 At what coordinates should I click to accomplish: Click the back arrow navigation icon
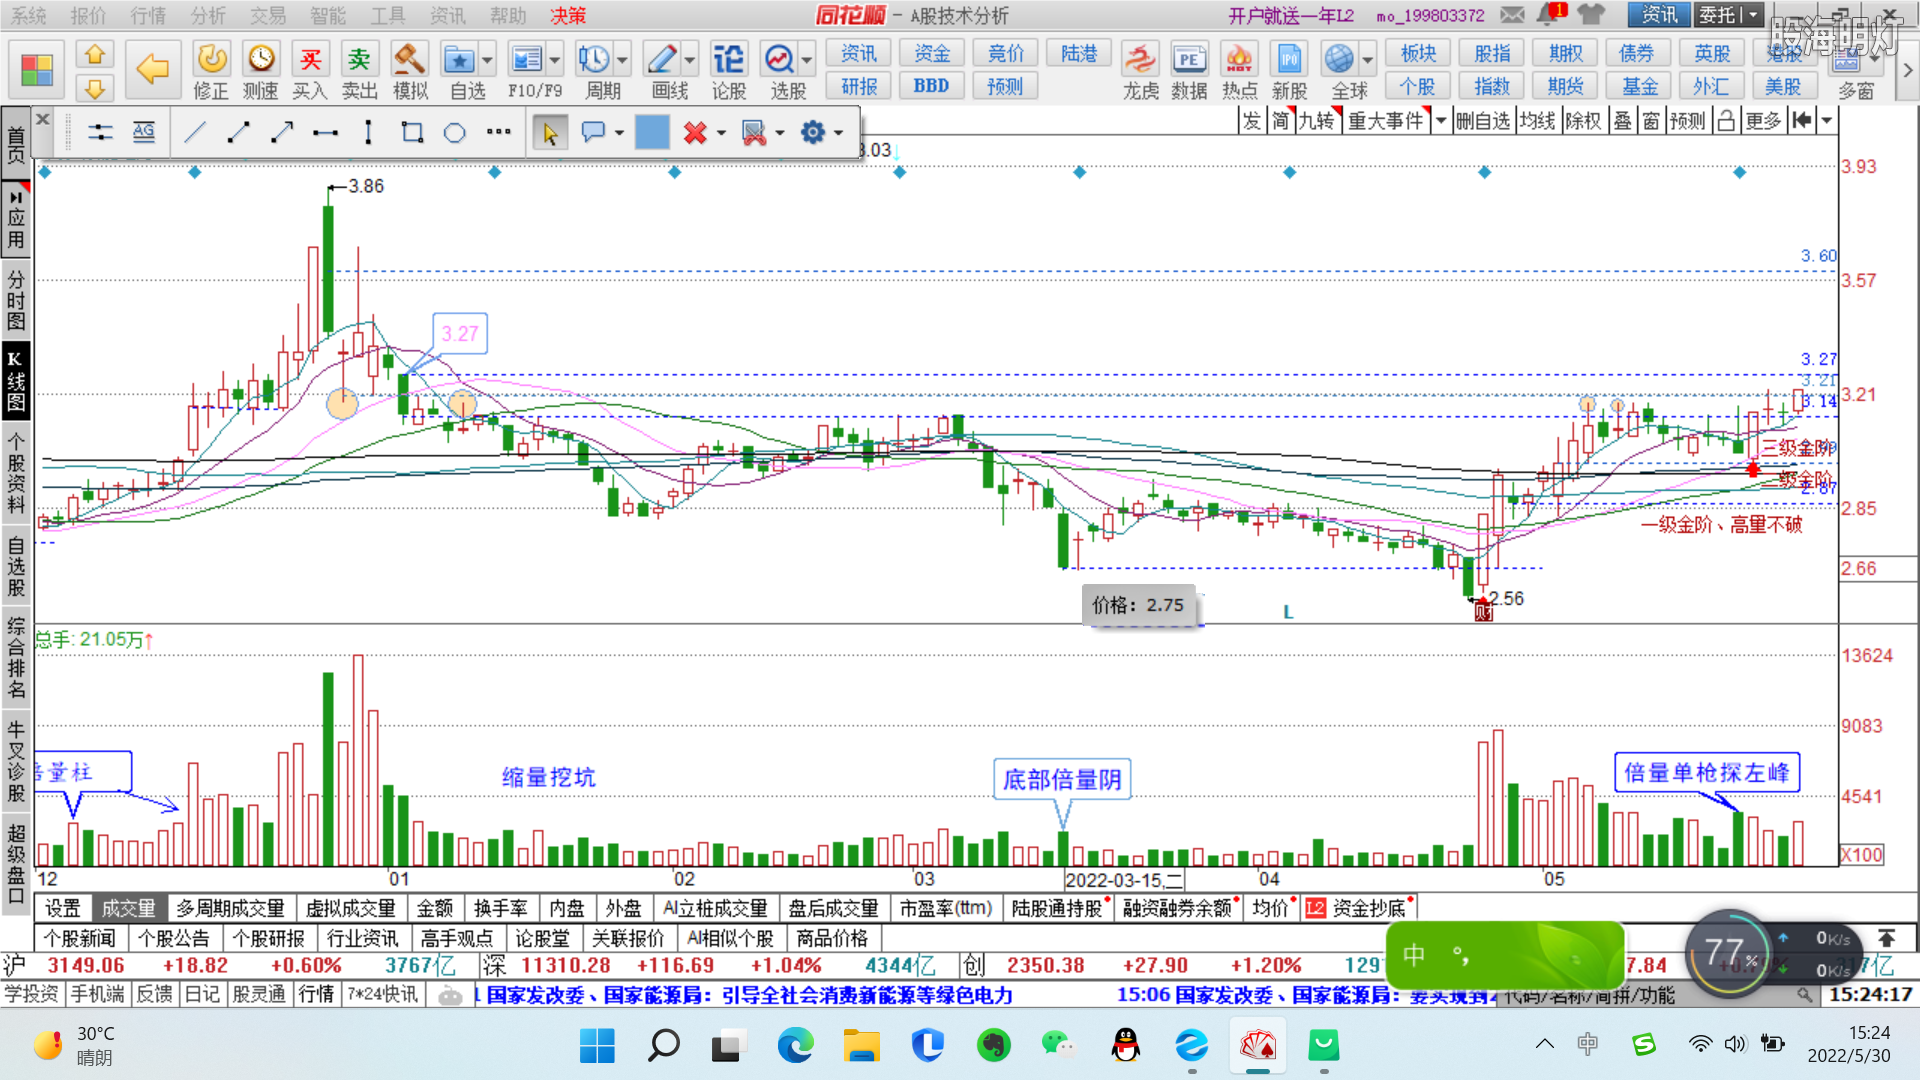pos(152,69)
